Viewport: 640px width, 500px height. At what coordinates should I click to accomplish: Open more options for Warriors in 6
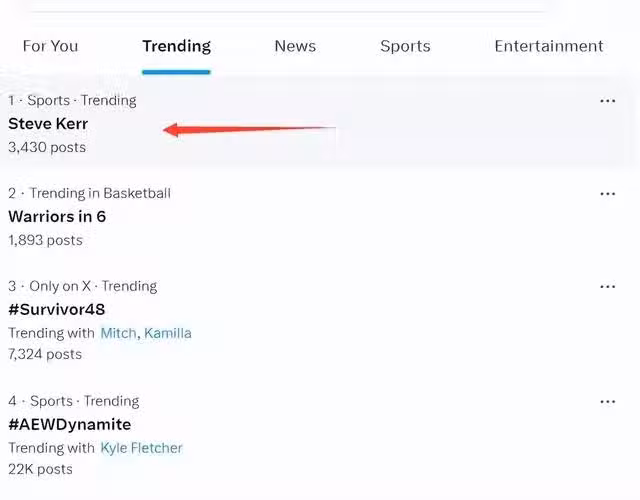click(607, 194)
